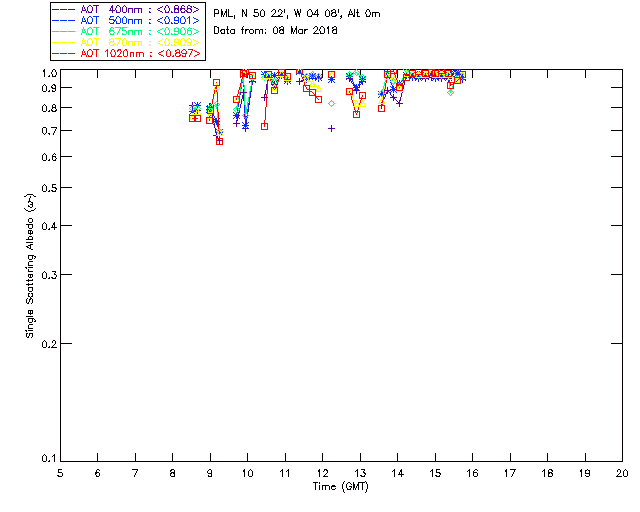Image resolution: width=640 pixels, height=512 pixels.
Task: Click the PML location title text
Action: (x=297, y=14)
